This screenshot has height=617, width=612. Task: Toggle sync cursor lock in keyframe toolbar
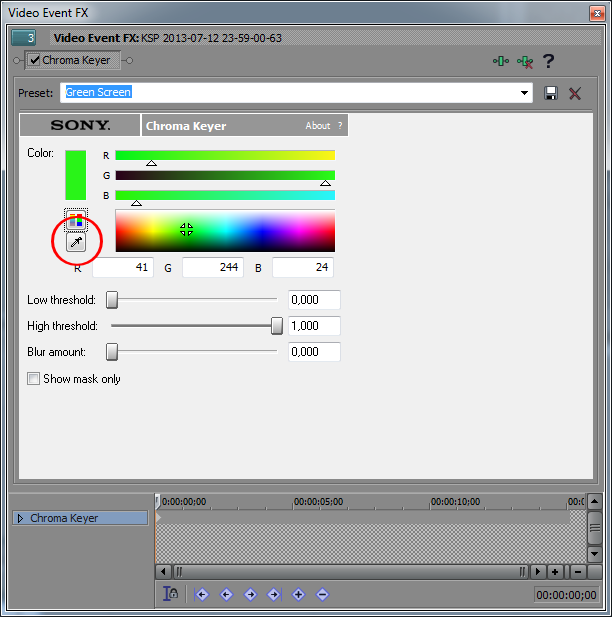(x=172, y=594)
